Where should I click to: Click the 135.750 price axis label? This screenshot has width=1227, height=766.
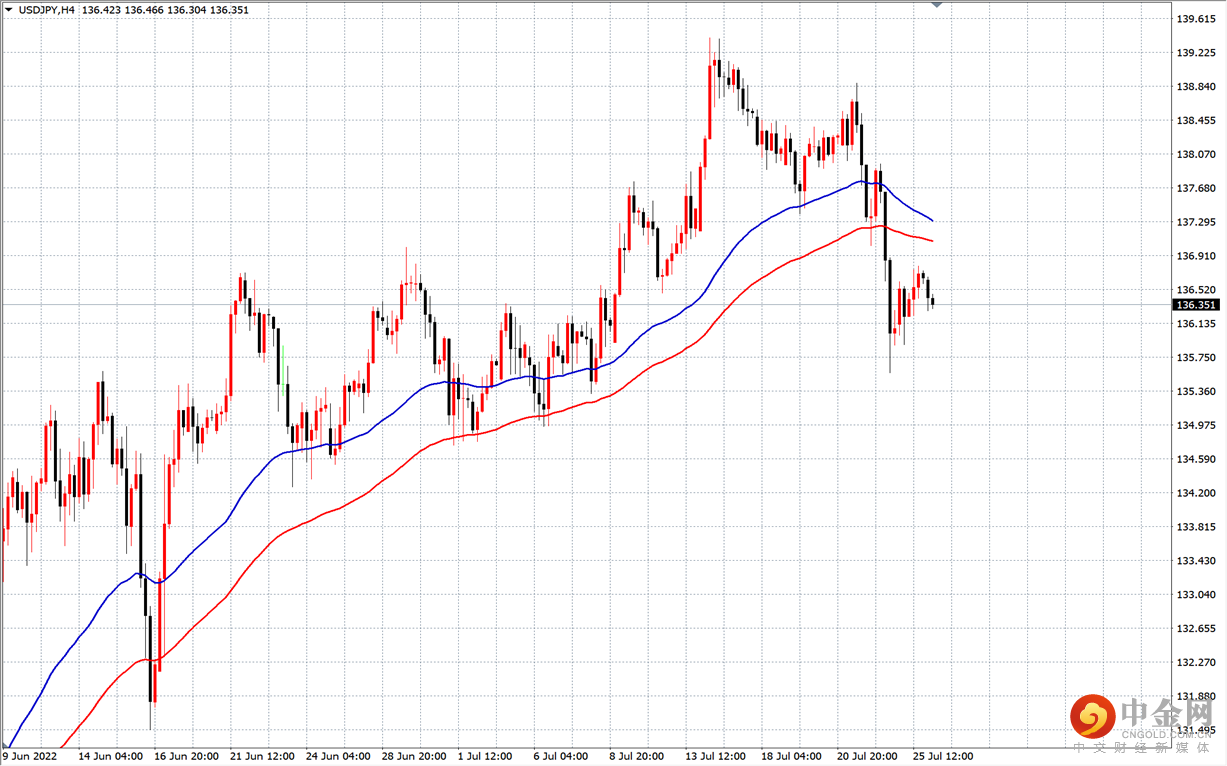[x=1196, y=358]
